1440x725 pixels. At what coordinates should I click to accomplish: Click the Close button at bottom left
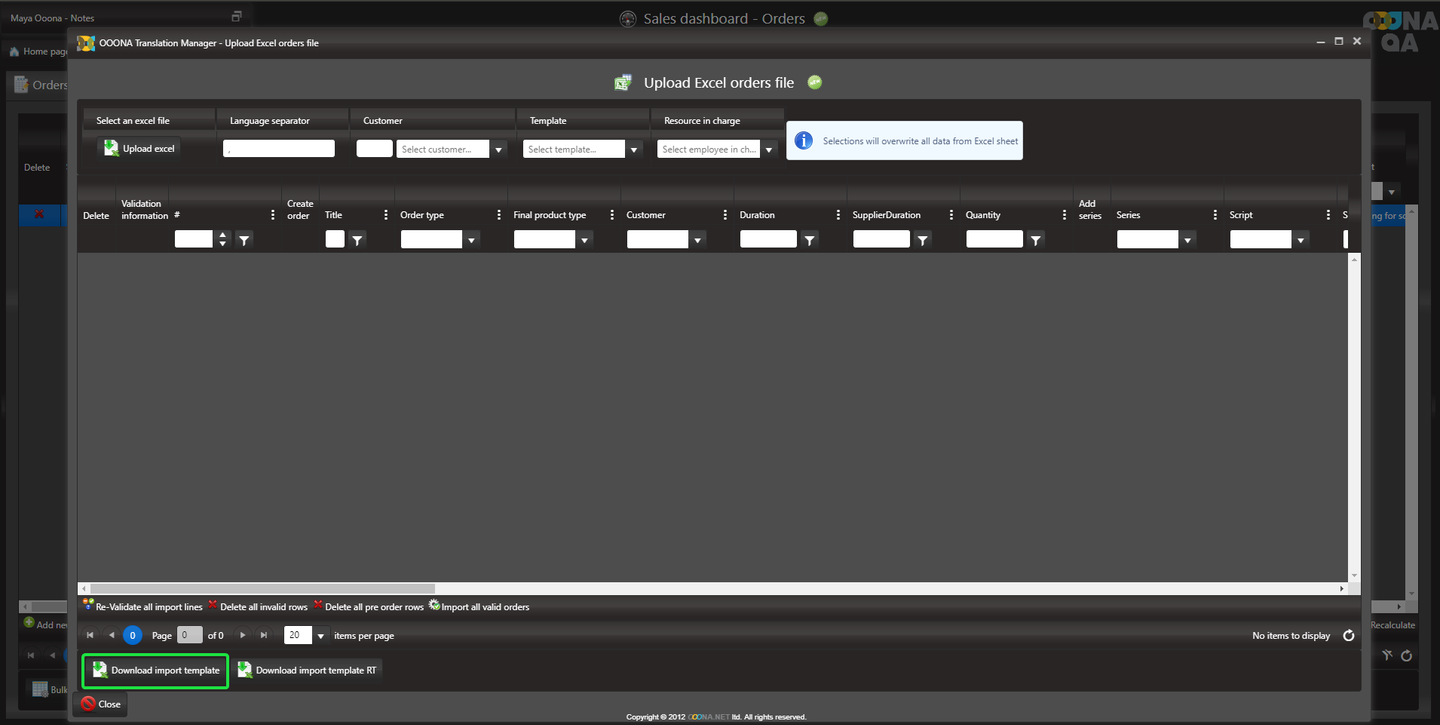point(100,704)
